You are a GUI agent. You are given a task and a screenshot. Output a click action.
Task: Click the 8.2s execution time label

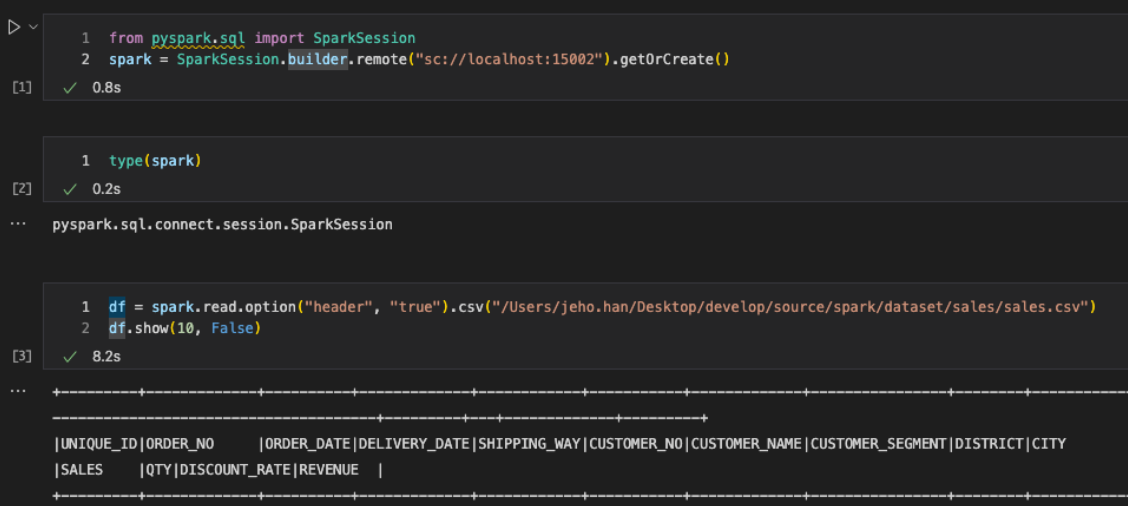point(106,356)
